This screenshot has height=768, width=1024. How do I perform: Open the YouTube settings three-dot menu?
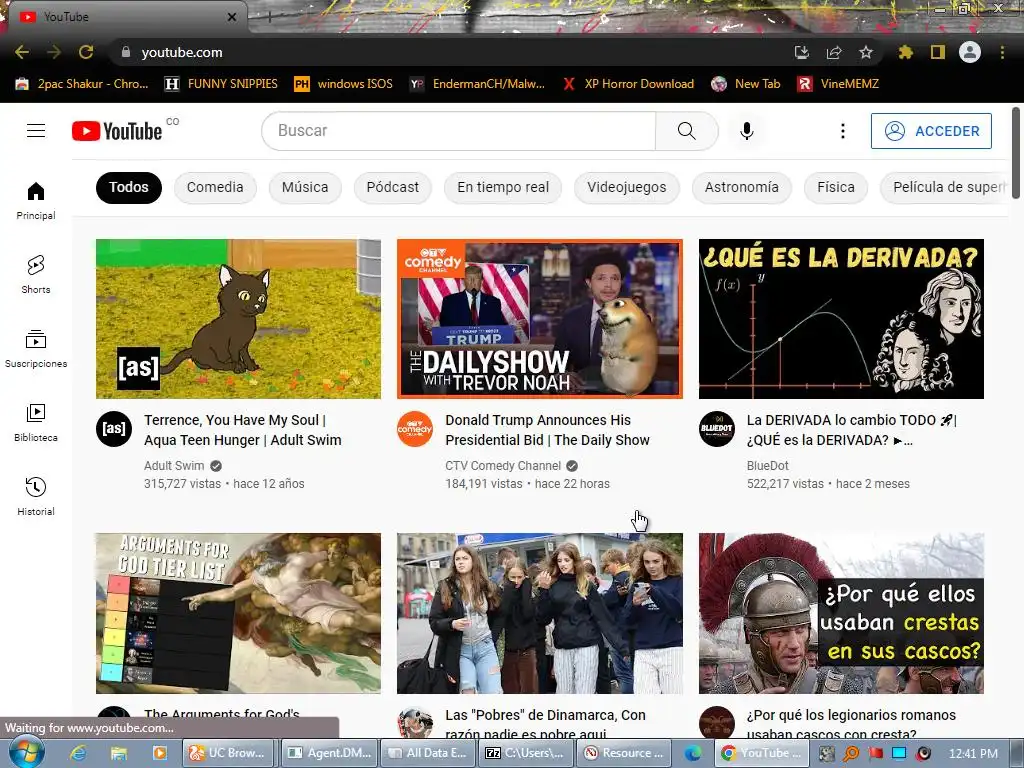click(842, 131)
